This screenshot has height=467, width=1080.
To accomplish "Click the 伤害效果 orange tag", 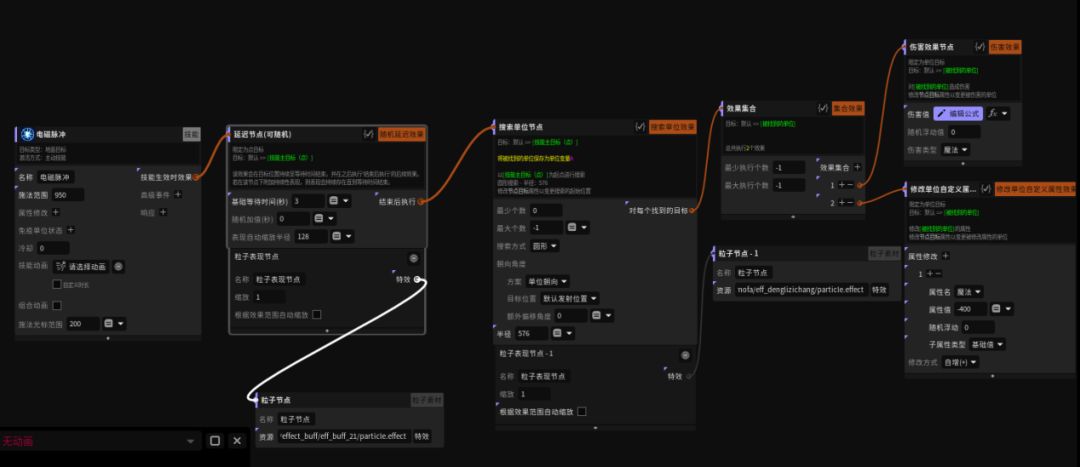I will (x=1005, y=47).
